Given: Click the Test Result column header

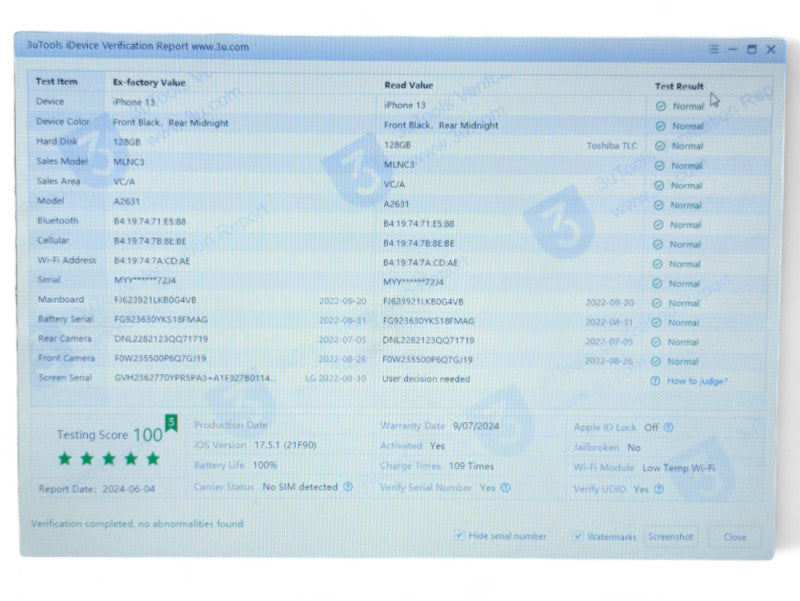Looking at the screenshot, I should [x=679, y=86].
